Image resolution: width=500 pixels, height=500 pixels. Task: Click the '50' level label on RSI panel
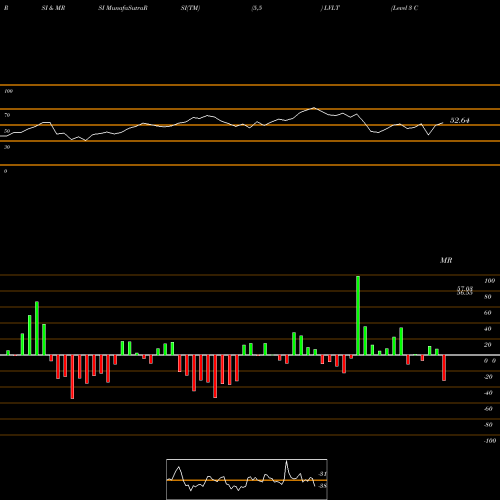[7, 131]
